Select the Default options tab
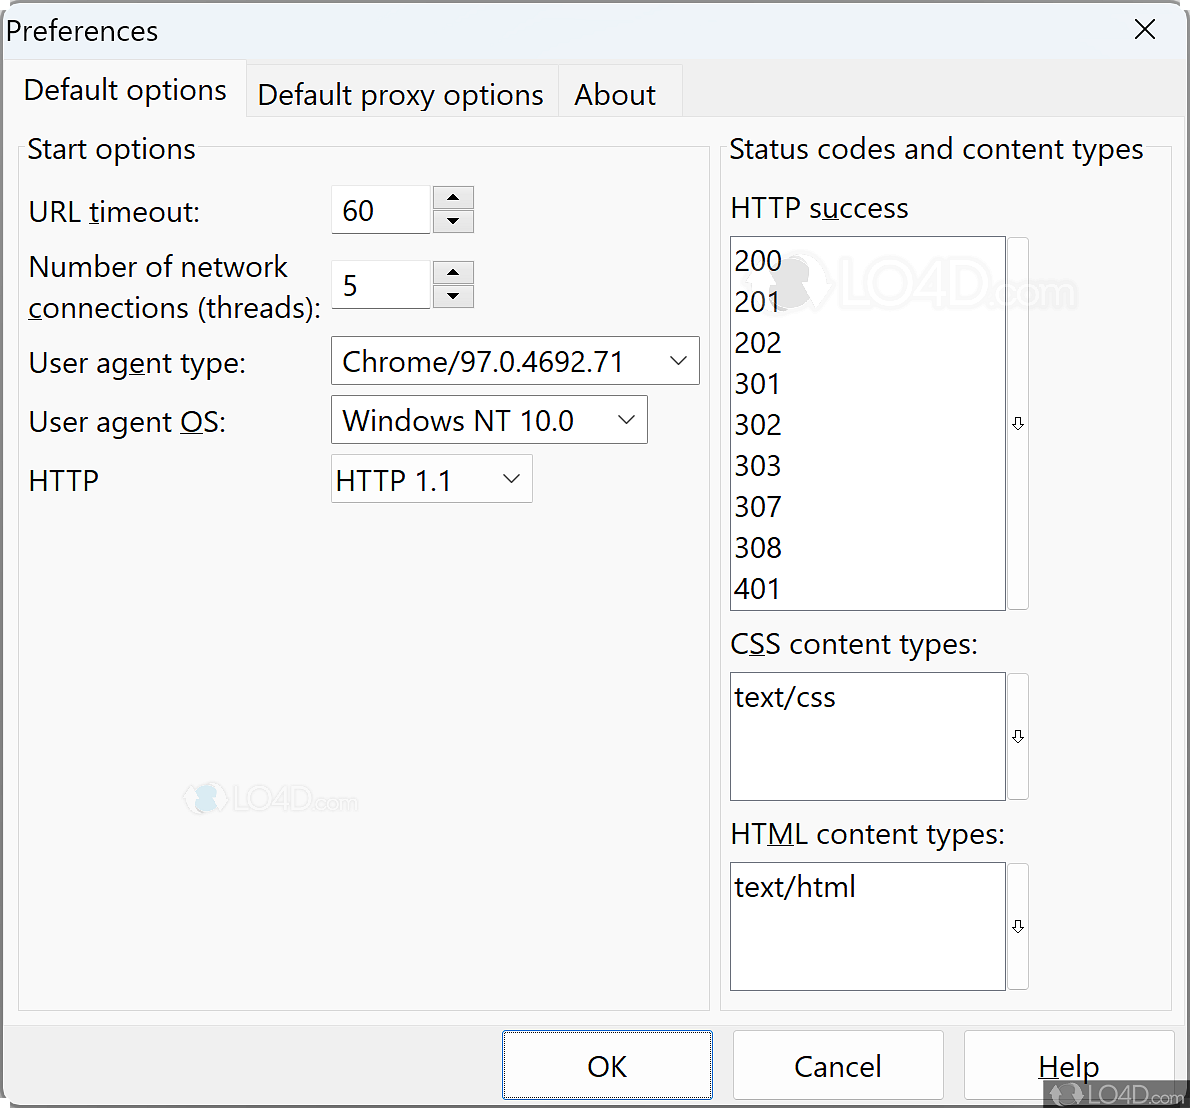 (x=124, y=89)
